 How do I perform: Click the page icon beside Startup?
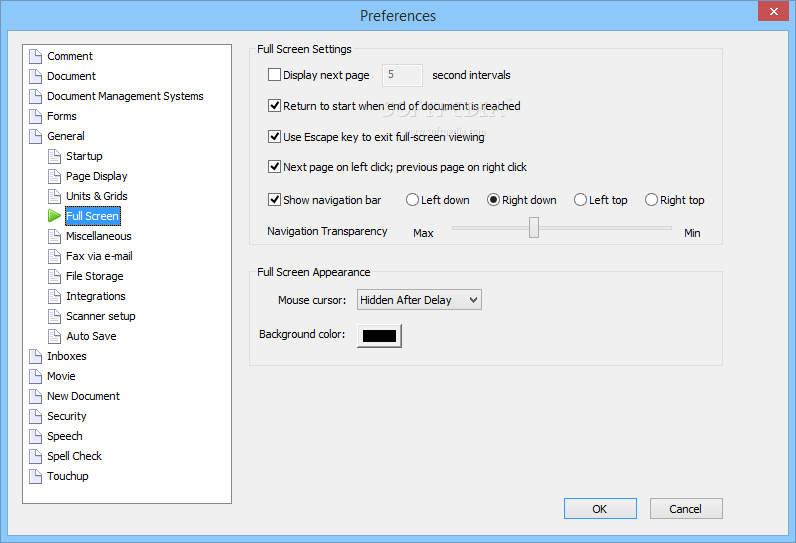[x=54, y=156]
